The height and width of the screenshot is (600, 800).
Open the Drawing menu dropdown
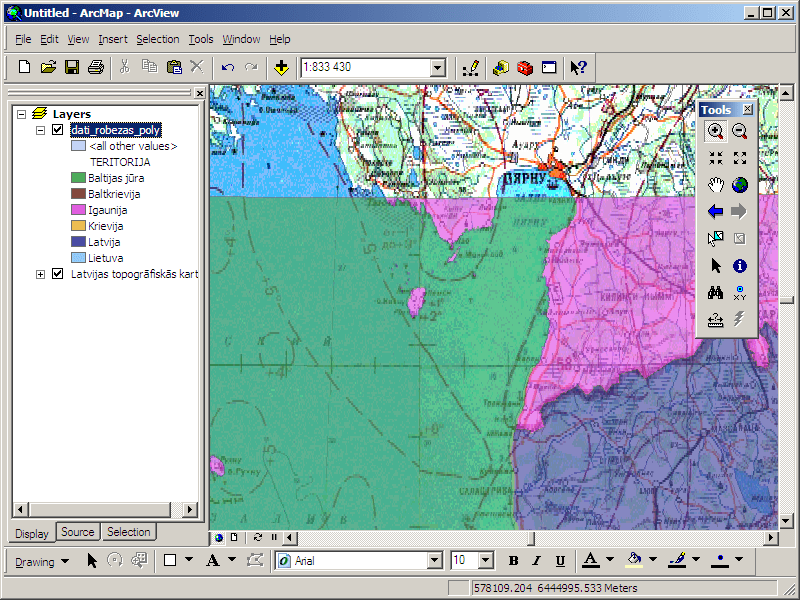coord(42,562)
